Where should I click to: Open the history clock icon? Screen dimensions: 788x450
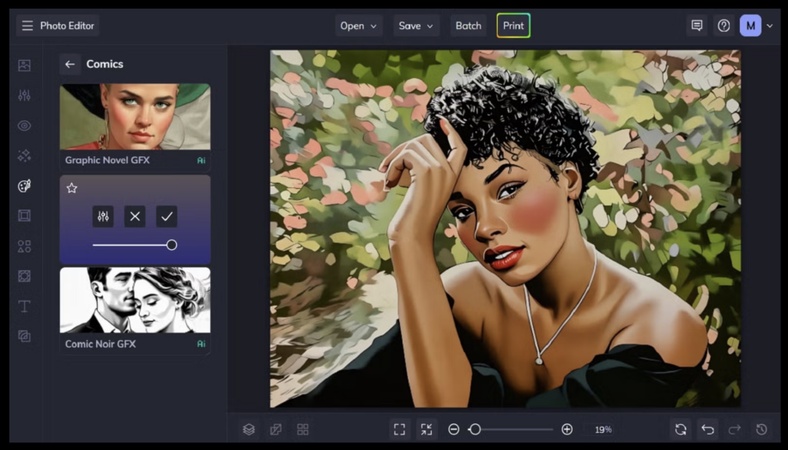coord(762,429)
